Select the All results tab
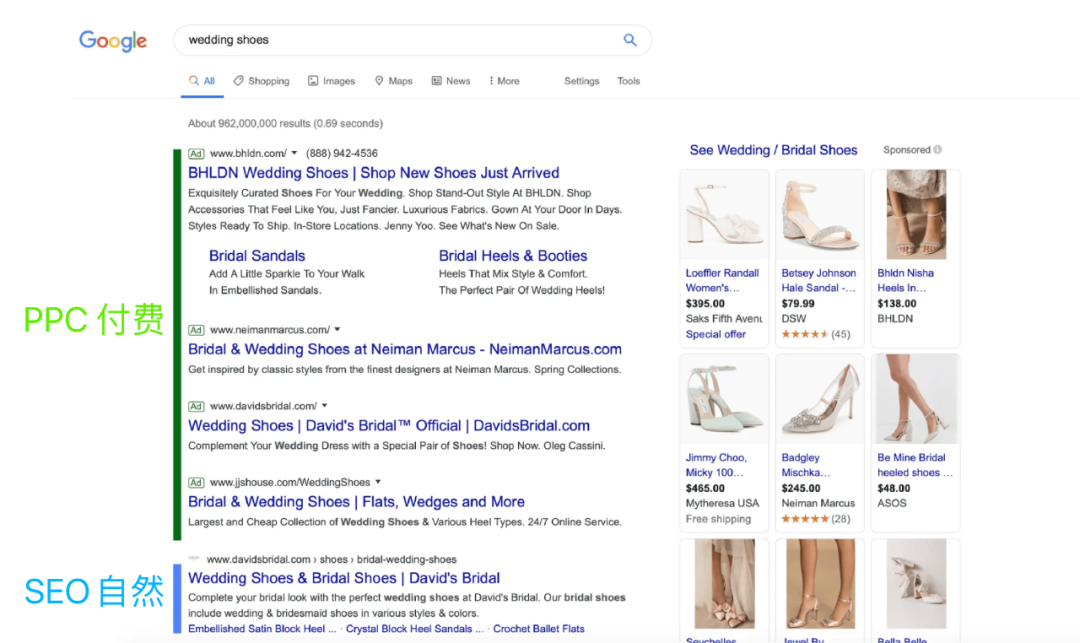The image size is (1080, 643). pyautogui.click(x=202, y=81)
